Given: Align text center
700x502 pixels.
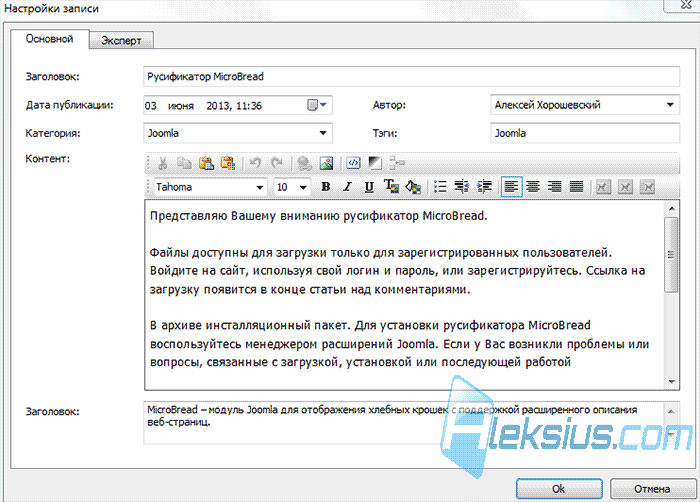Looking at the screenshot, I should (533, 187).
